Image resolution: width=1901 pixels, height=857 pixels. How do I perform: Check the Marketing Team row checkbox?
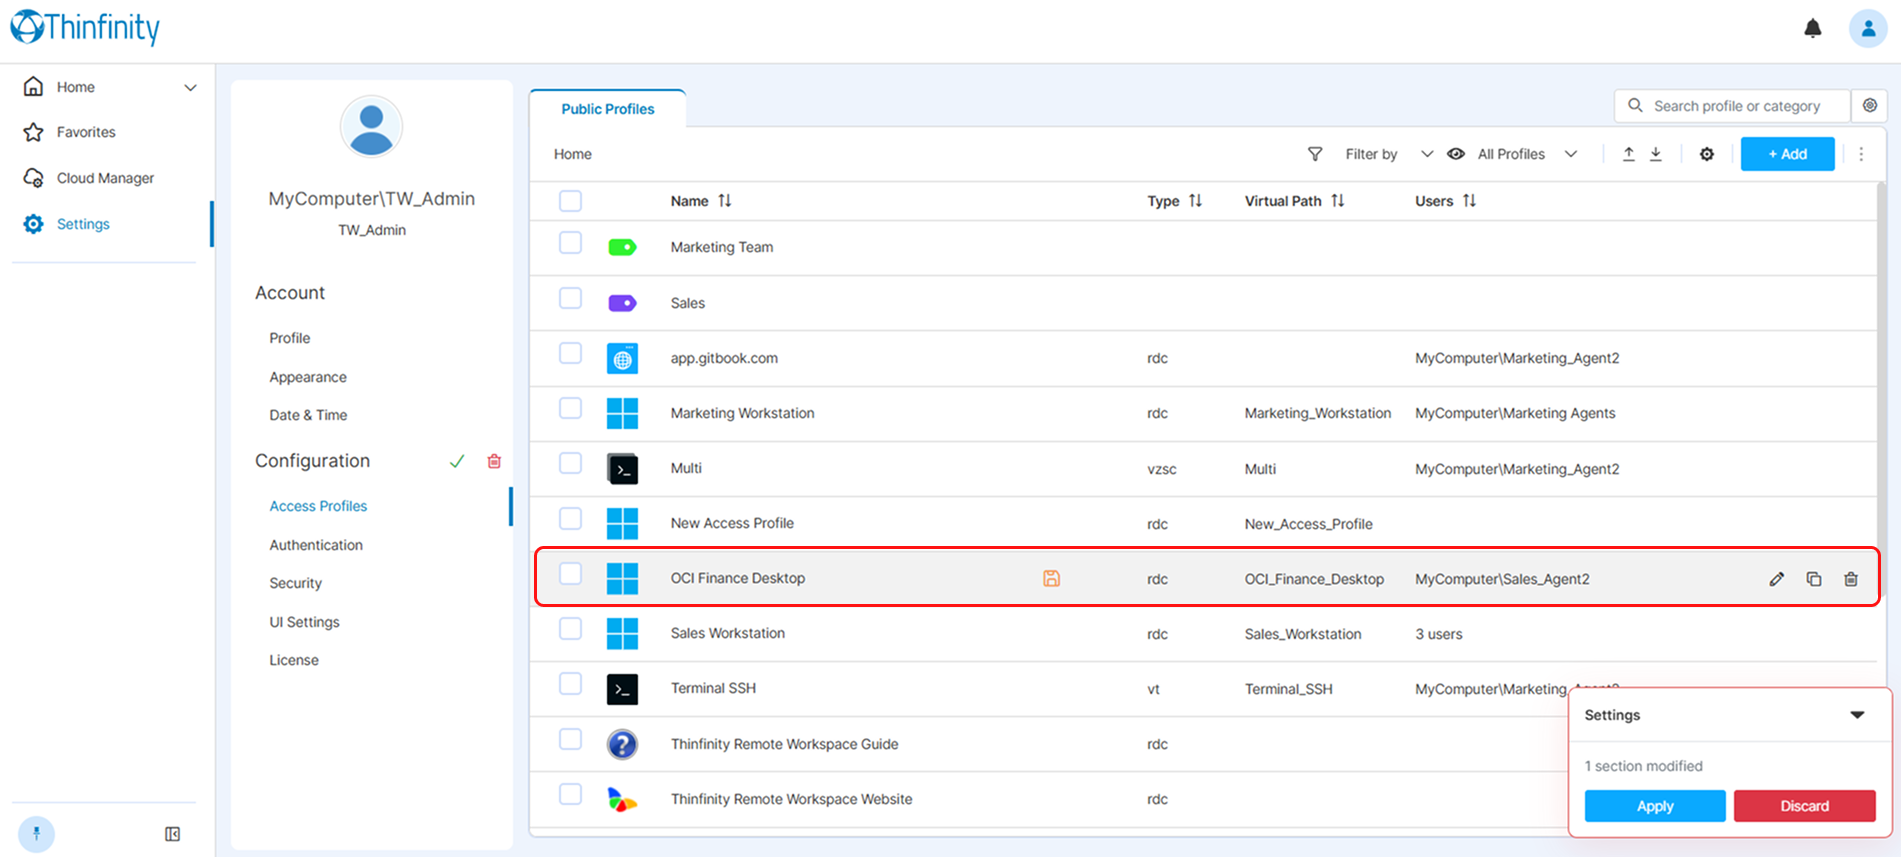click(x=570, y=243)
